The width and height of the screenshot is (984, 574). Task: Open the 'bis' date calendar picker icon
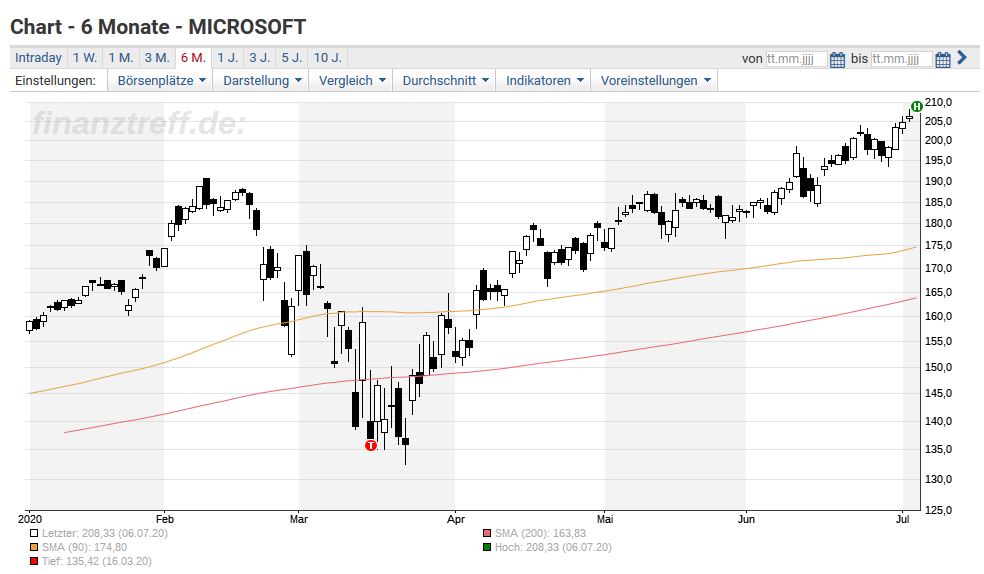click(x=943, y=60)
